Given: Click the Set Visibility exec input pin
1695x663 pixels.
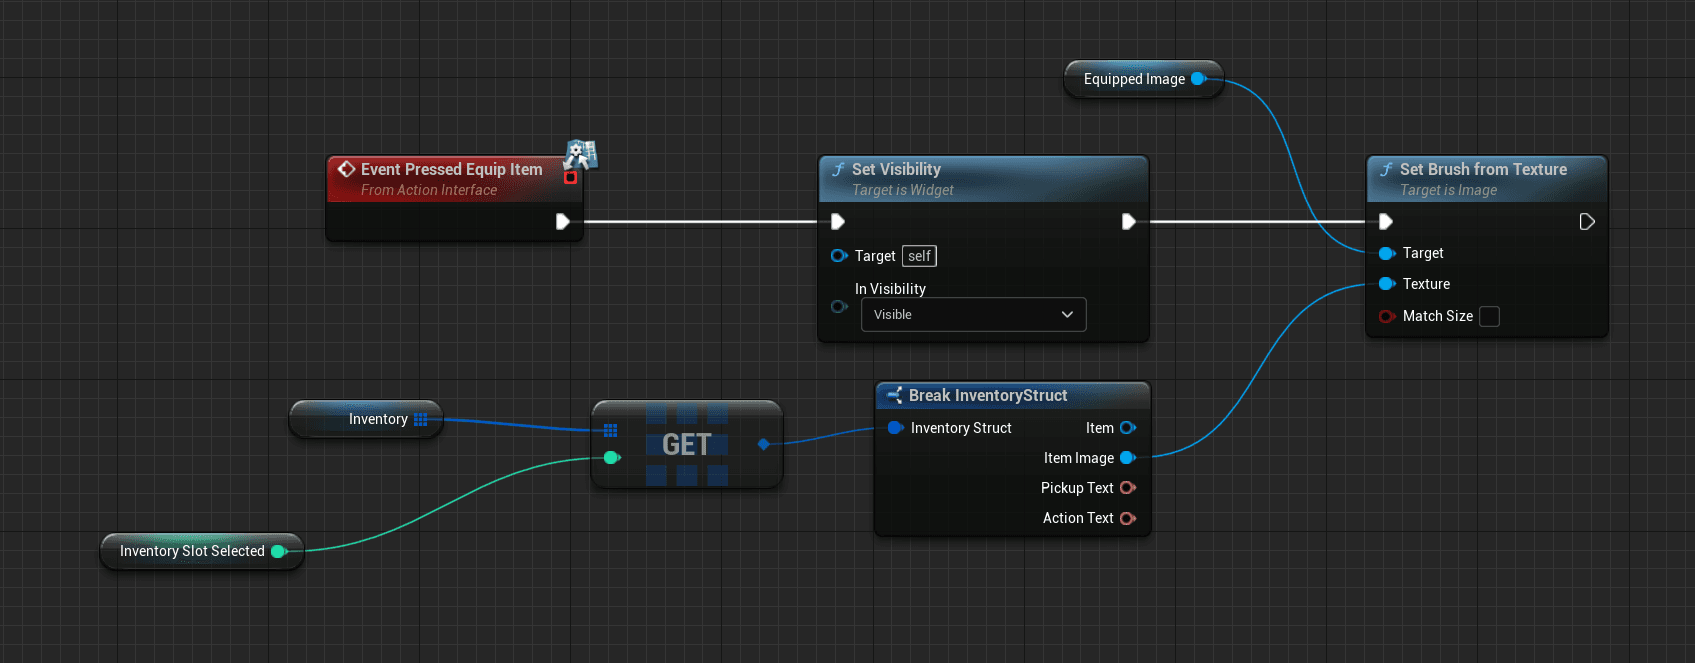Looking at the screenshot, I should (x=838, y=221).
